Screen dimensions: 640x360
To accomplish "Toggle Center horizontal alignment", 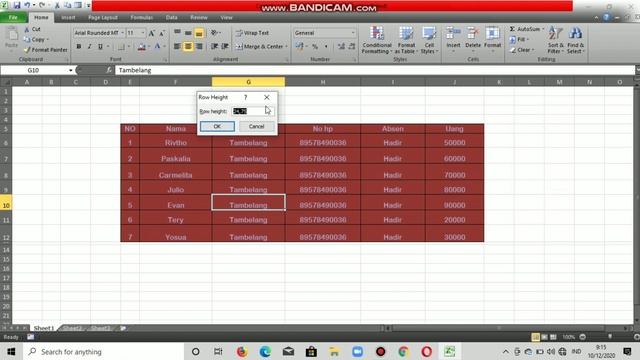I will click(188, 47).
